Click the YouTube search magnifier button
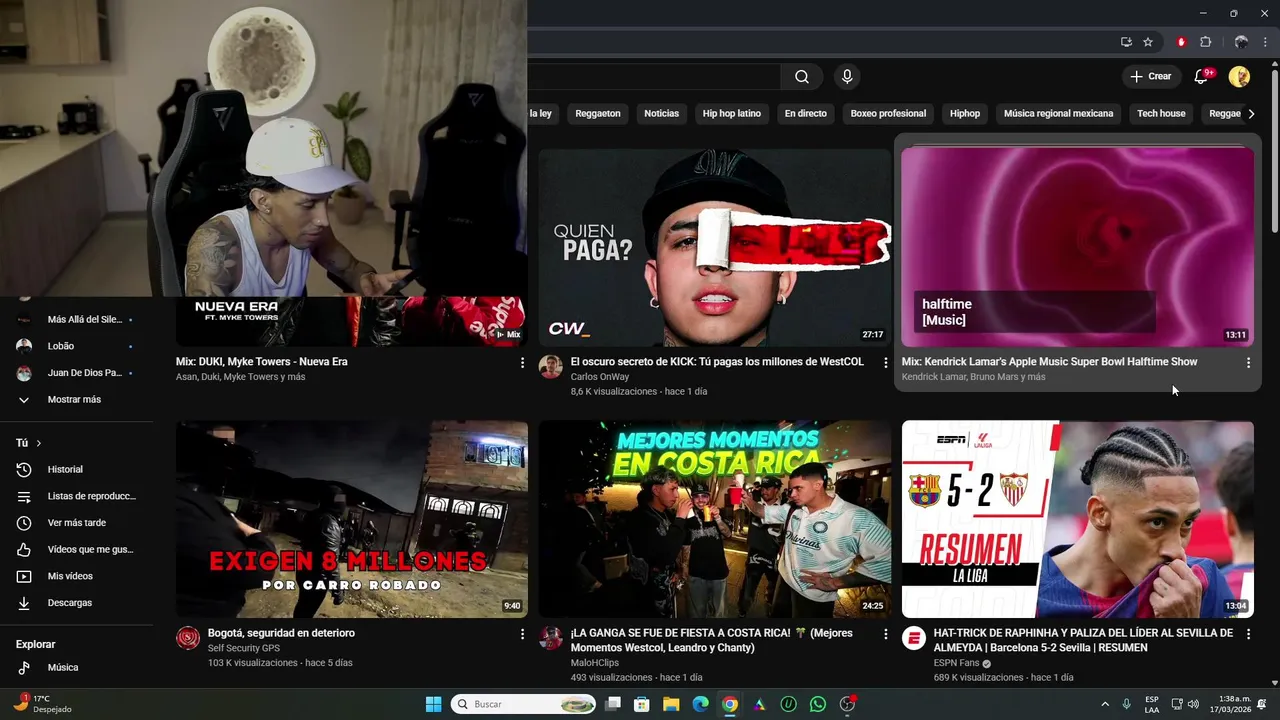Viewport: 1280px width, 720px height. click(x=802, y=77)
